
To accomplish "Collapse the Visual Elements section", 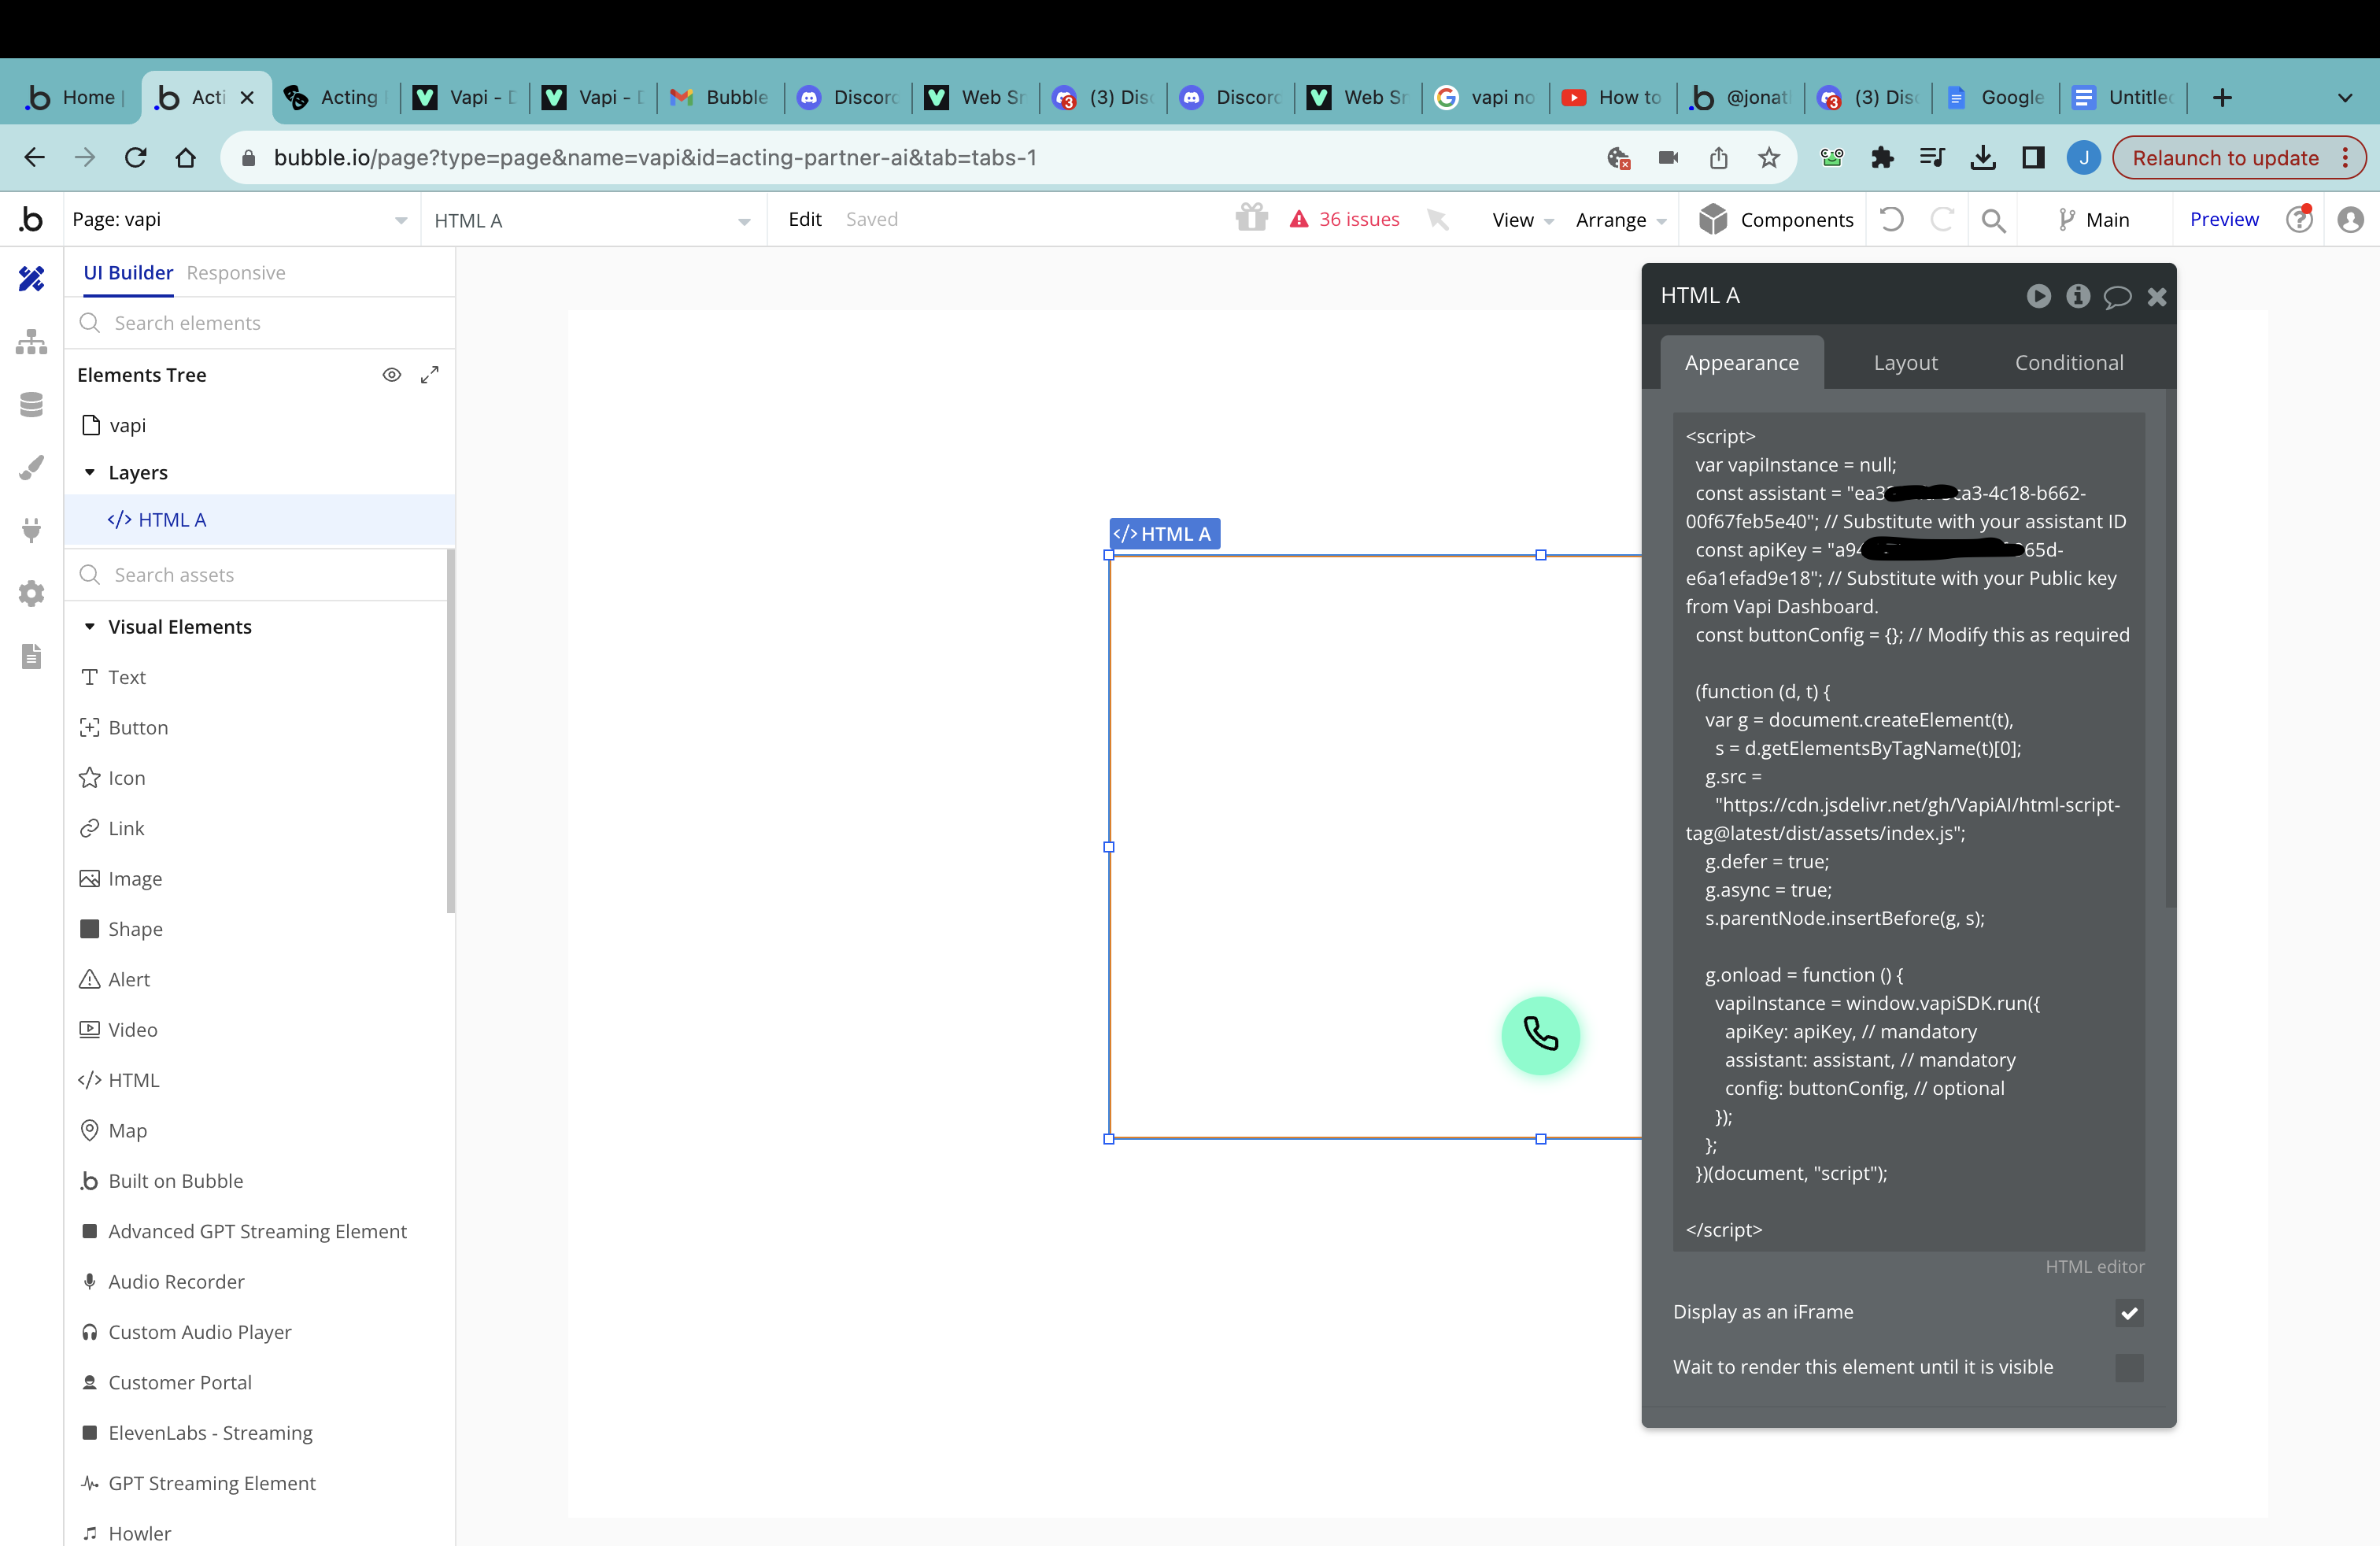I will 91,626.
